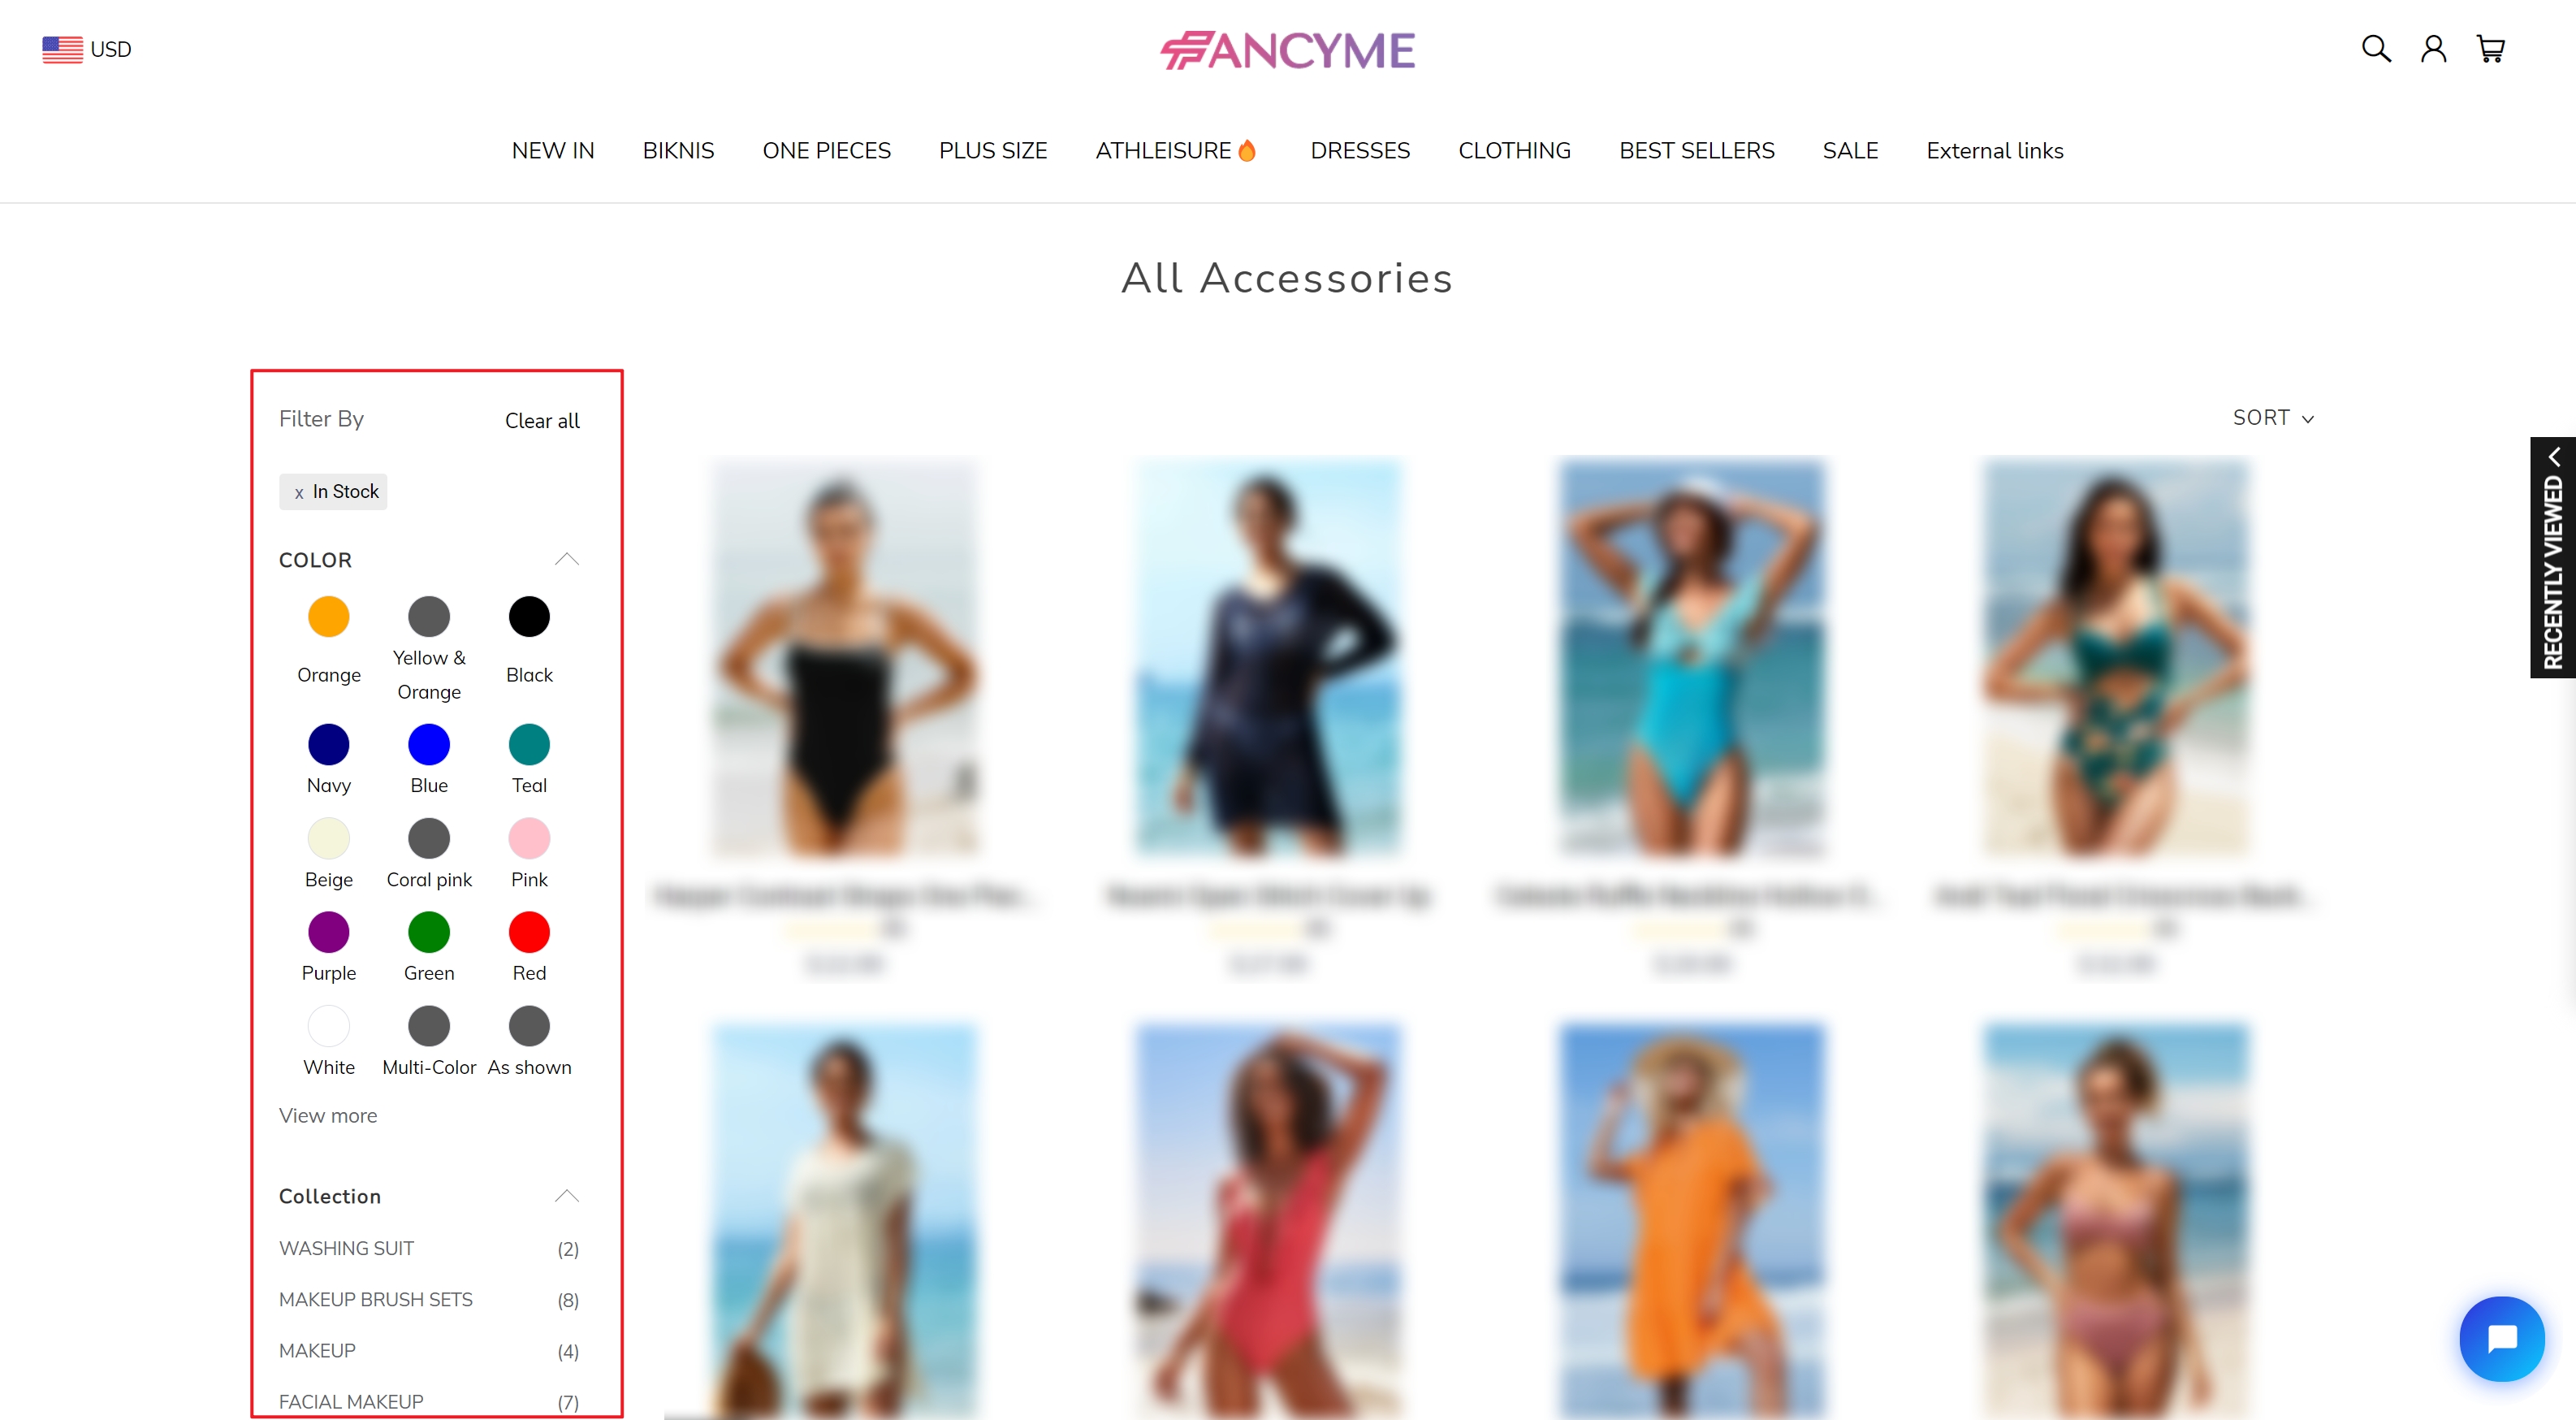Image resolution: width=2576 pixels, height=1420 pixels.
Task: Toggle the MAKEUP BRUSH SETS filter
Action: [429, 1299]
